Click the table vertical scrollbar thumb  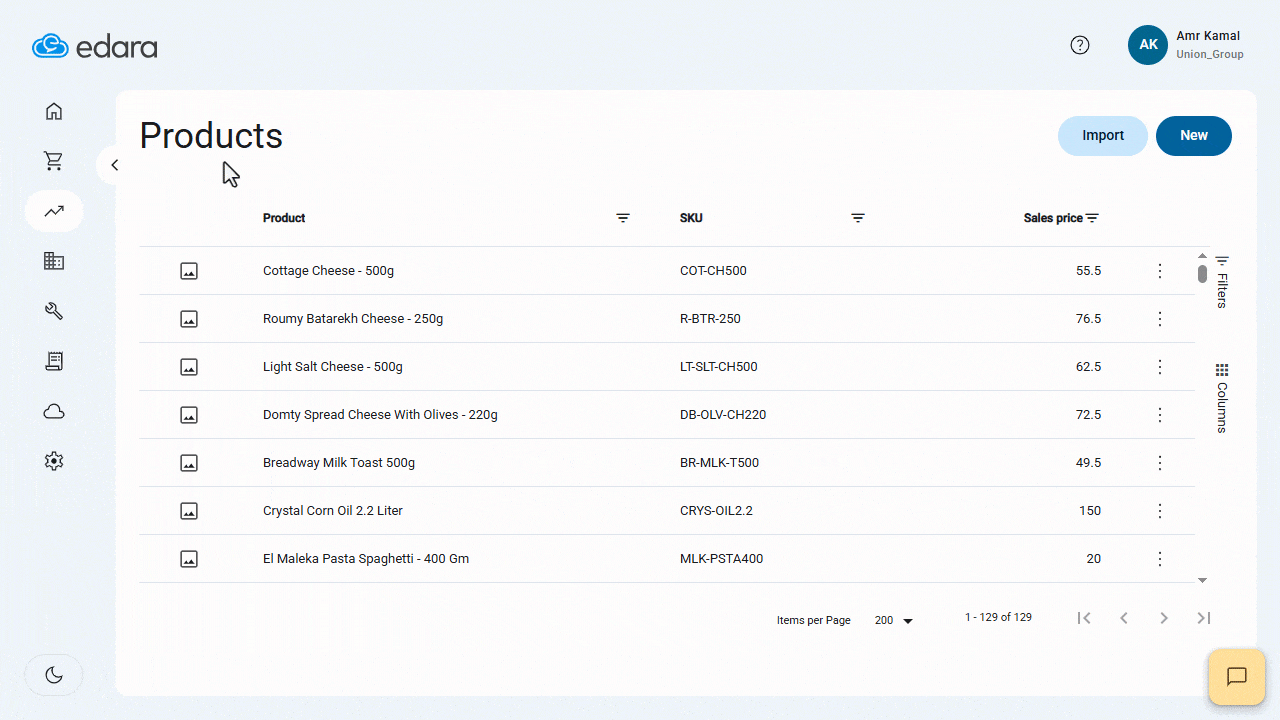click(1202, 273)
